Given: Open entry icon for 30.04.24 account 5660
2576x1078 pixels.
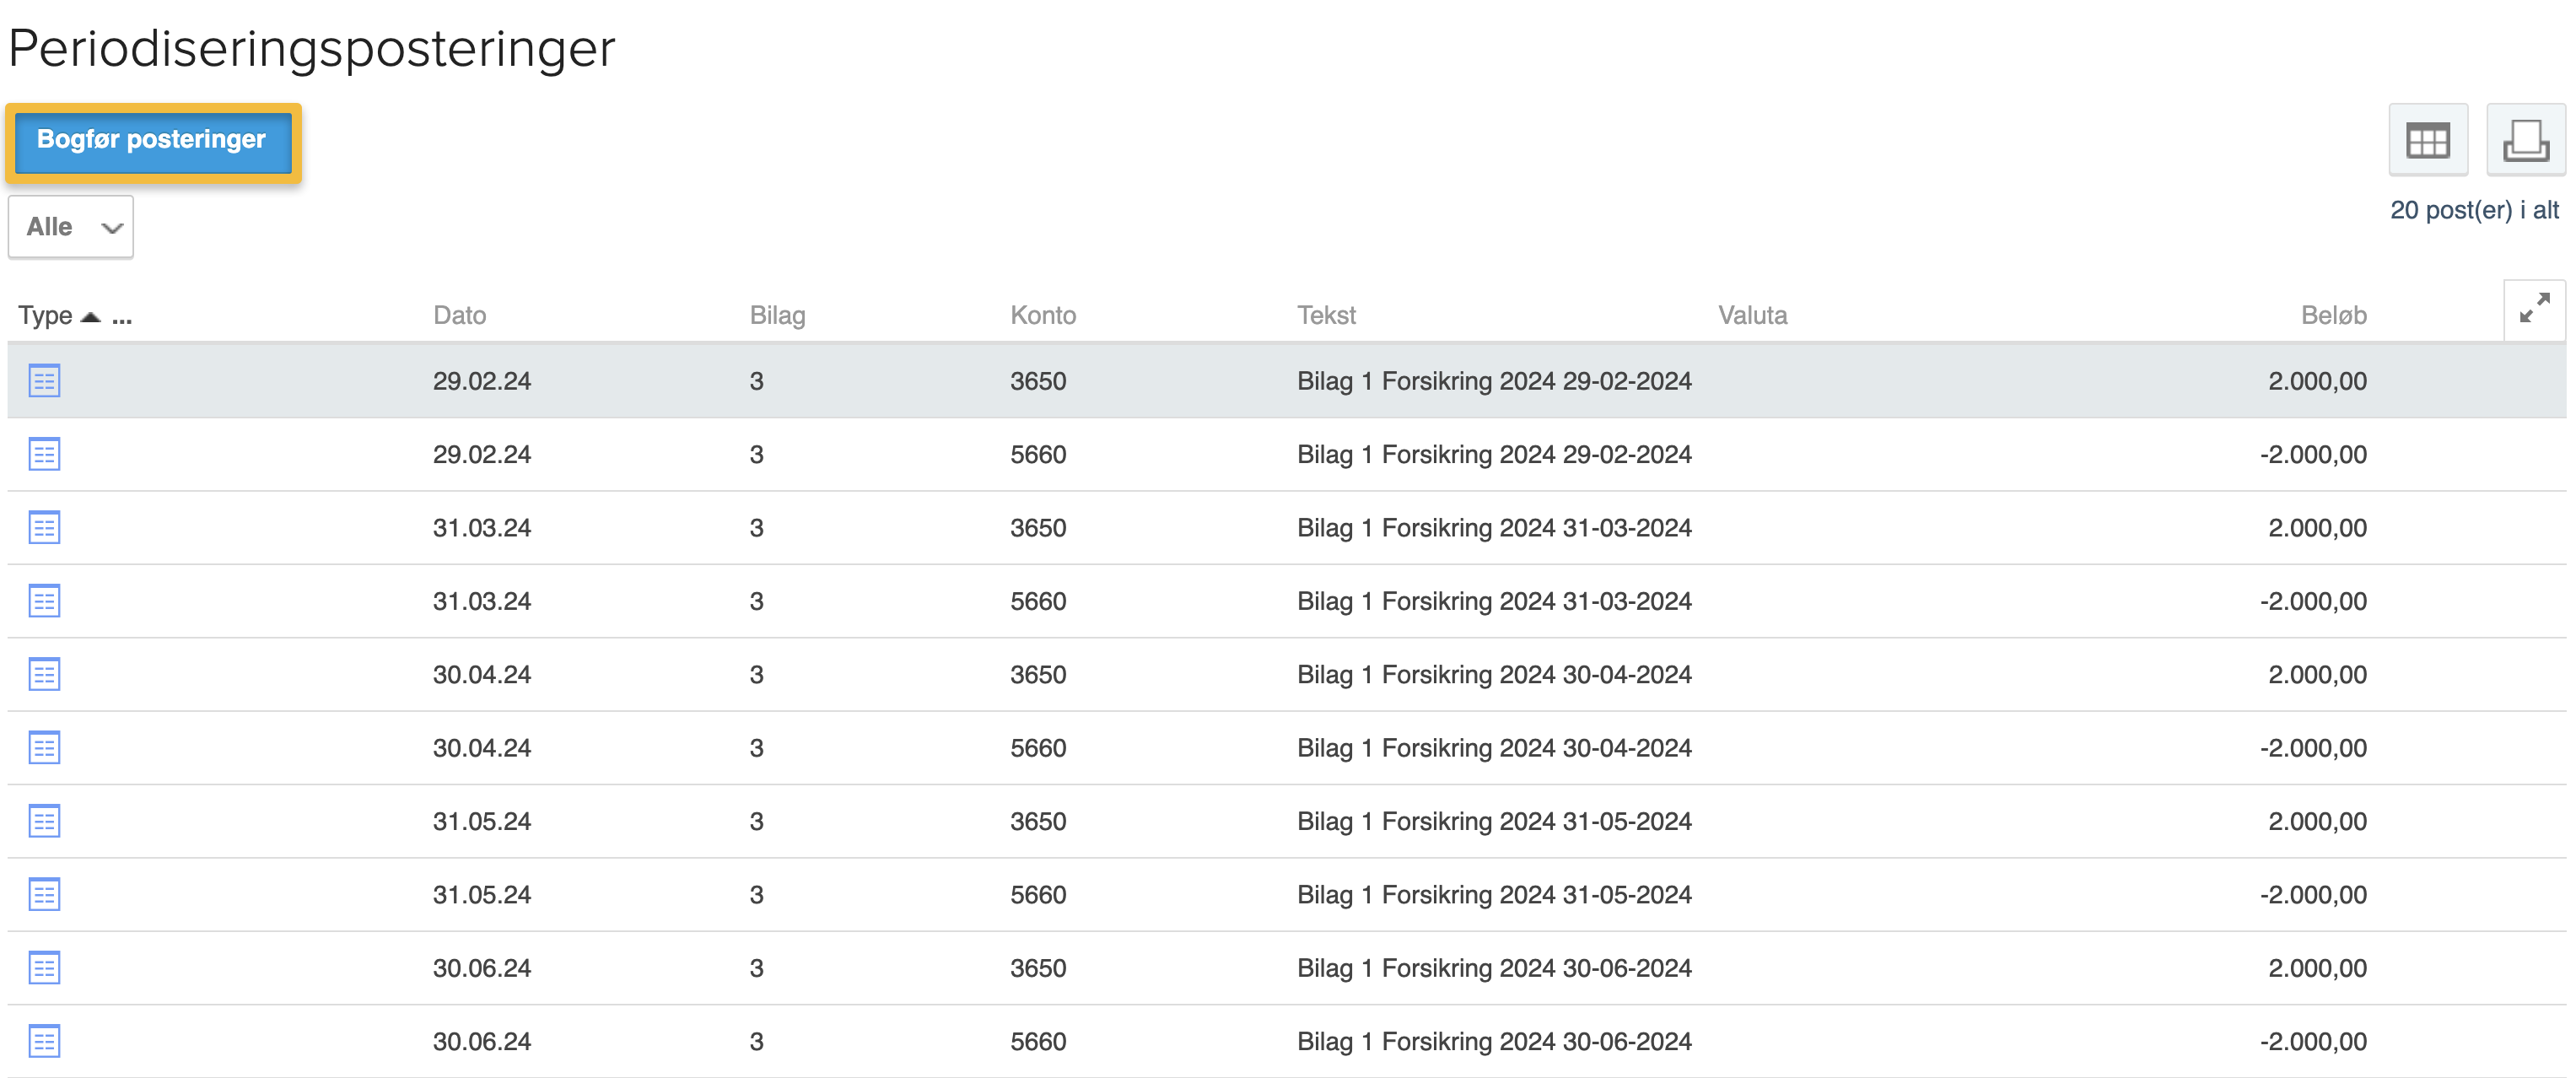Looking at the screenshot, I should pyautogui.click(x=44, y=748).
